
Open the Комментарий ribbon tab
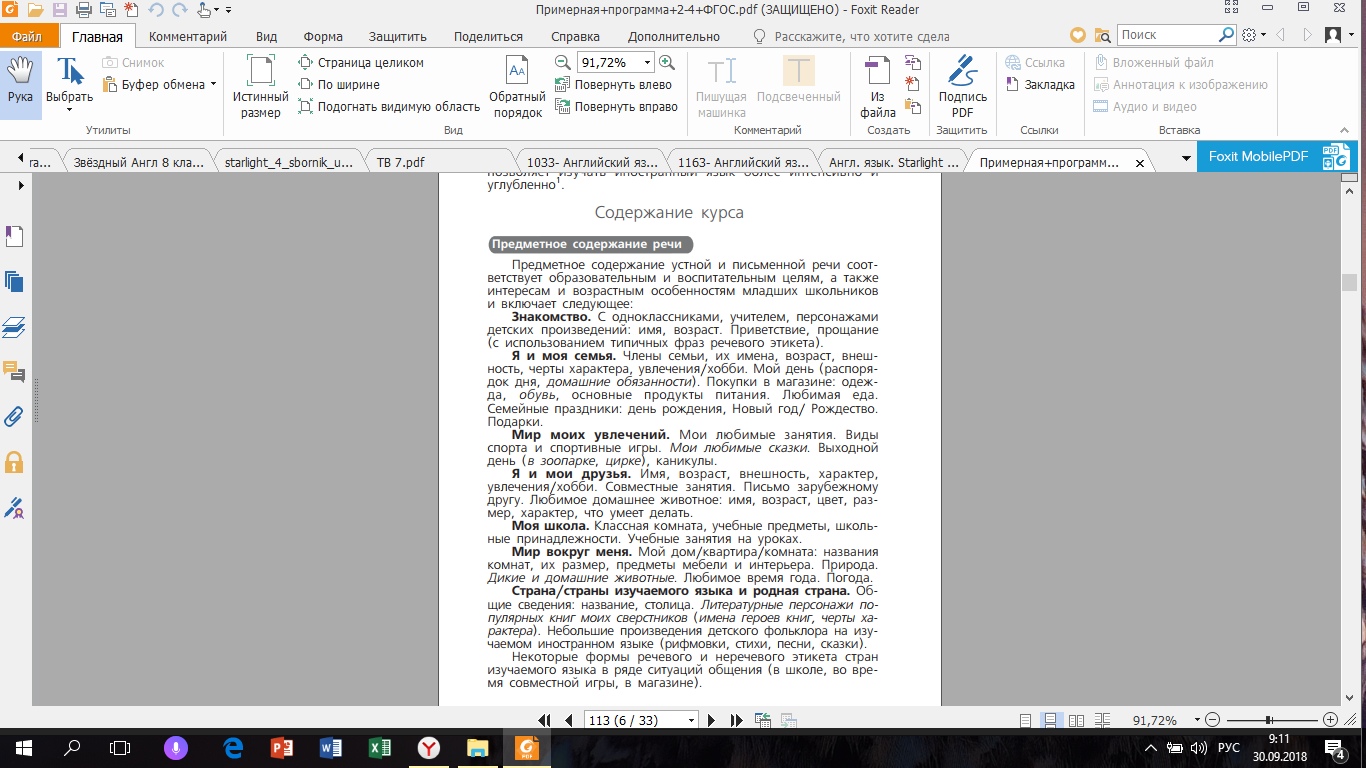click(188, 37)
